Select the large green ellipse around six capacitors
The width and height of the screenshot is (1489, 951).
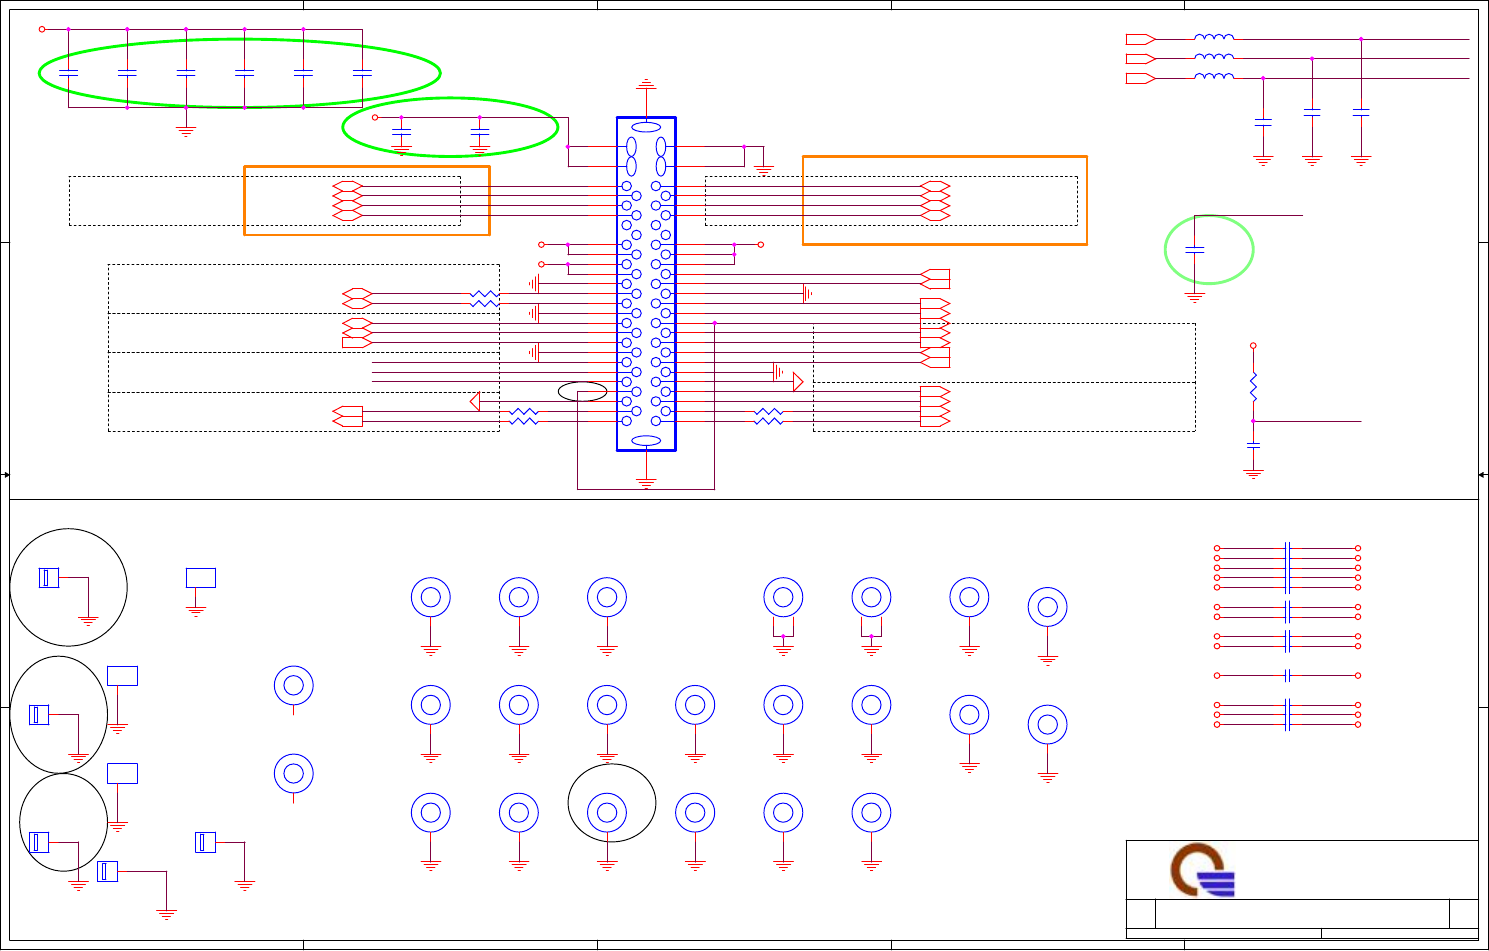pyautogui.click(x=240, y=73)
